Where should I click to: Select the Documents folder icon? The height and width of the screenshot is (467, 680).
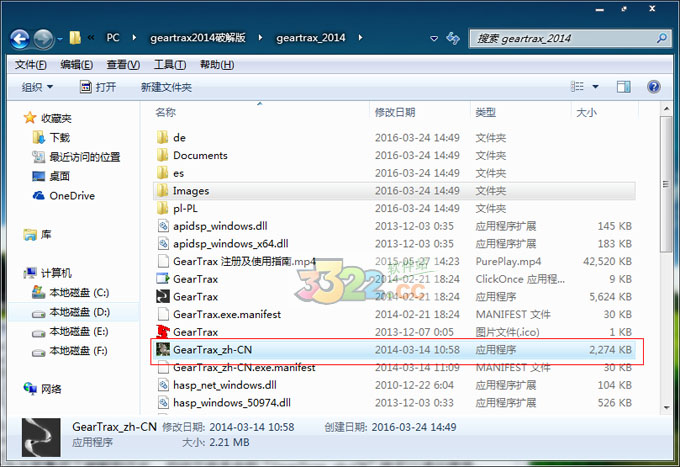click(163, 155)
